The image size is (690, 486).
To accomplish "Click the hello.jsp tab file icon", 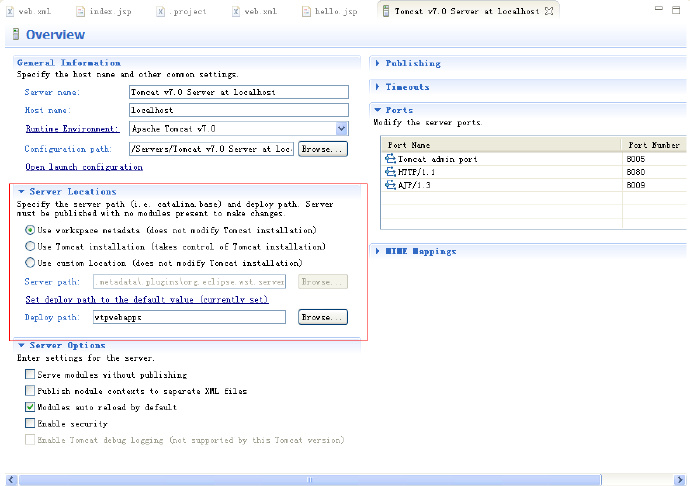I will [306, 11].
